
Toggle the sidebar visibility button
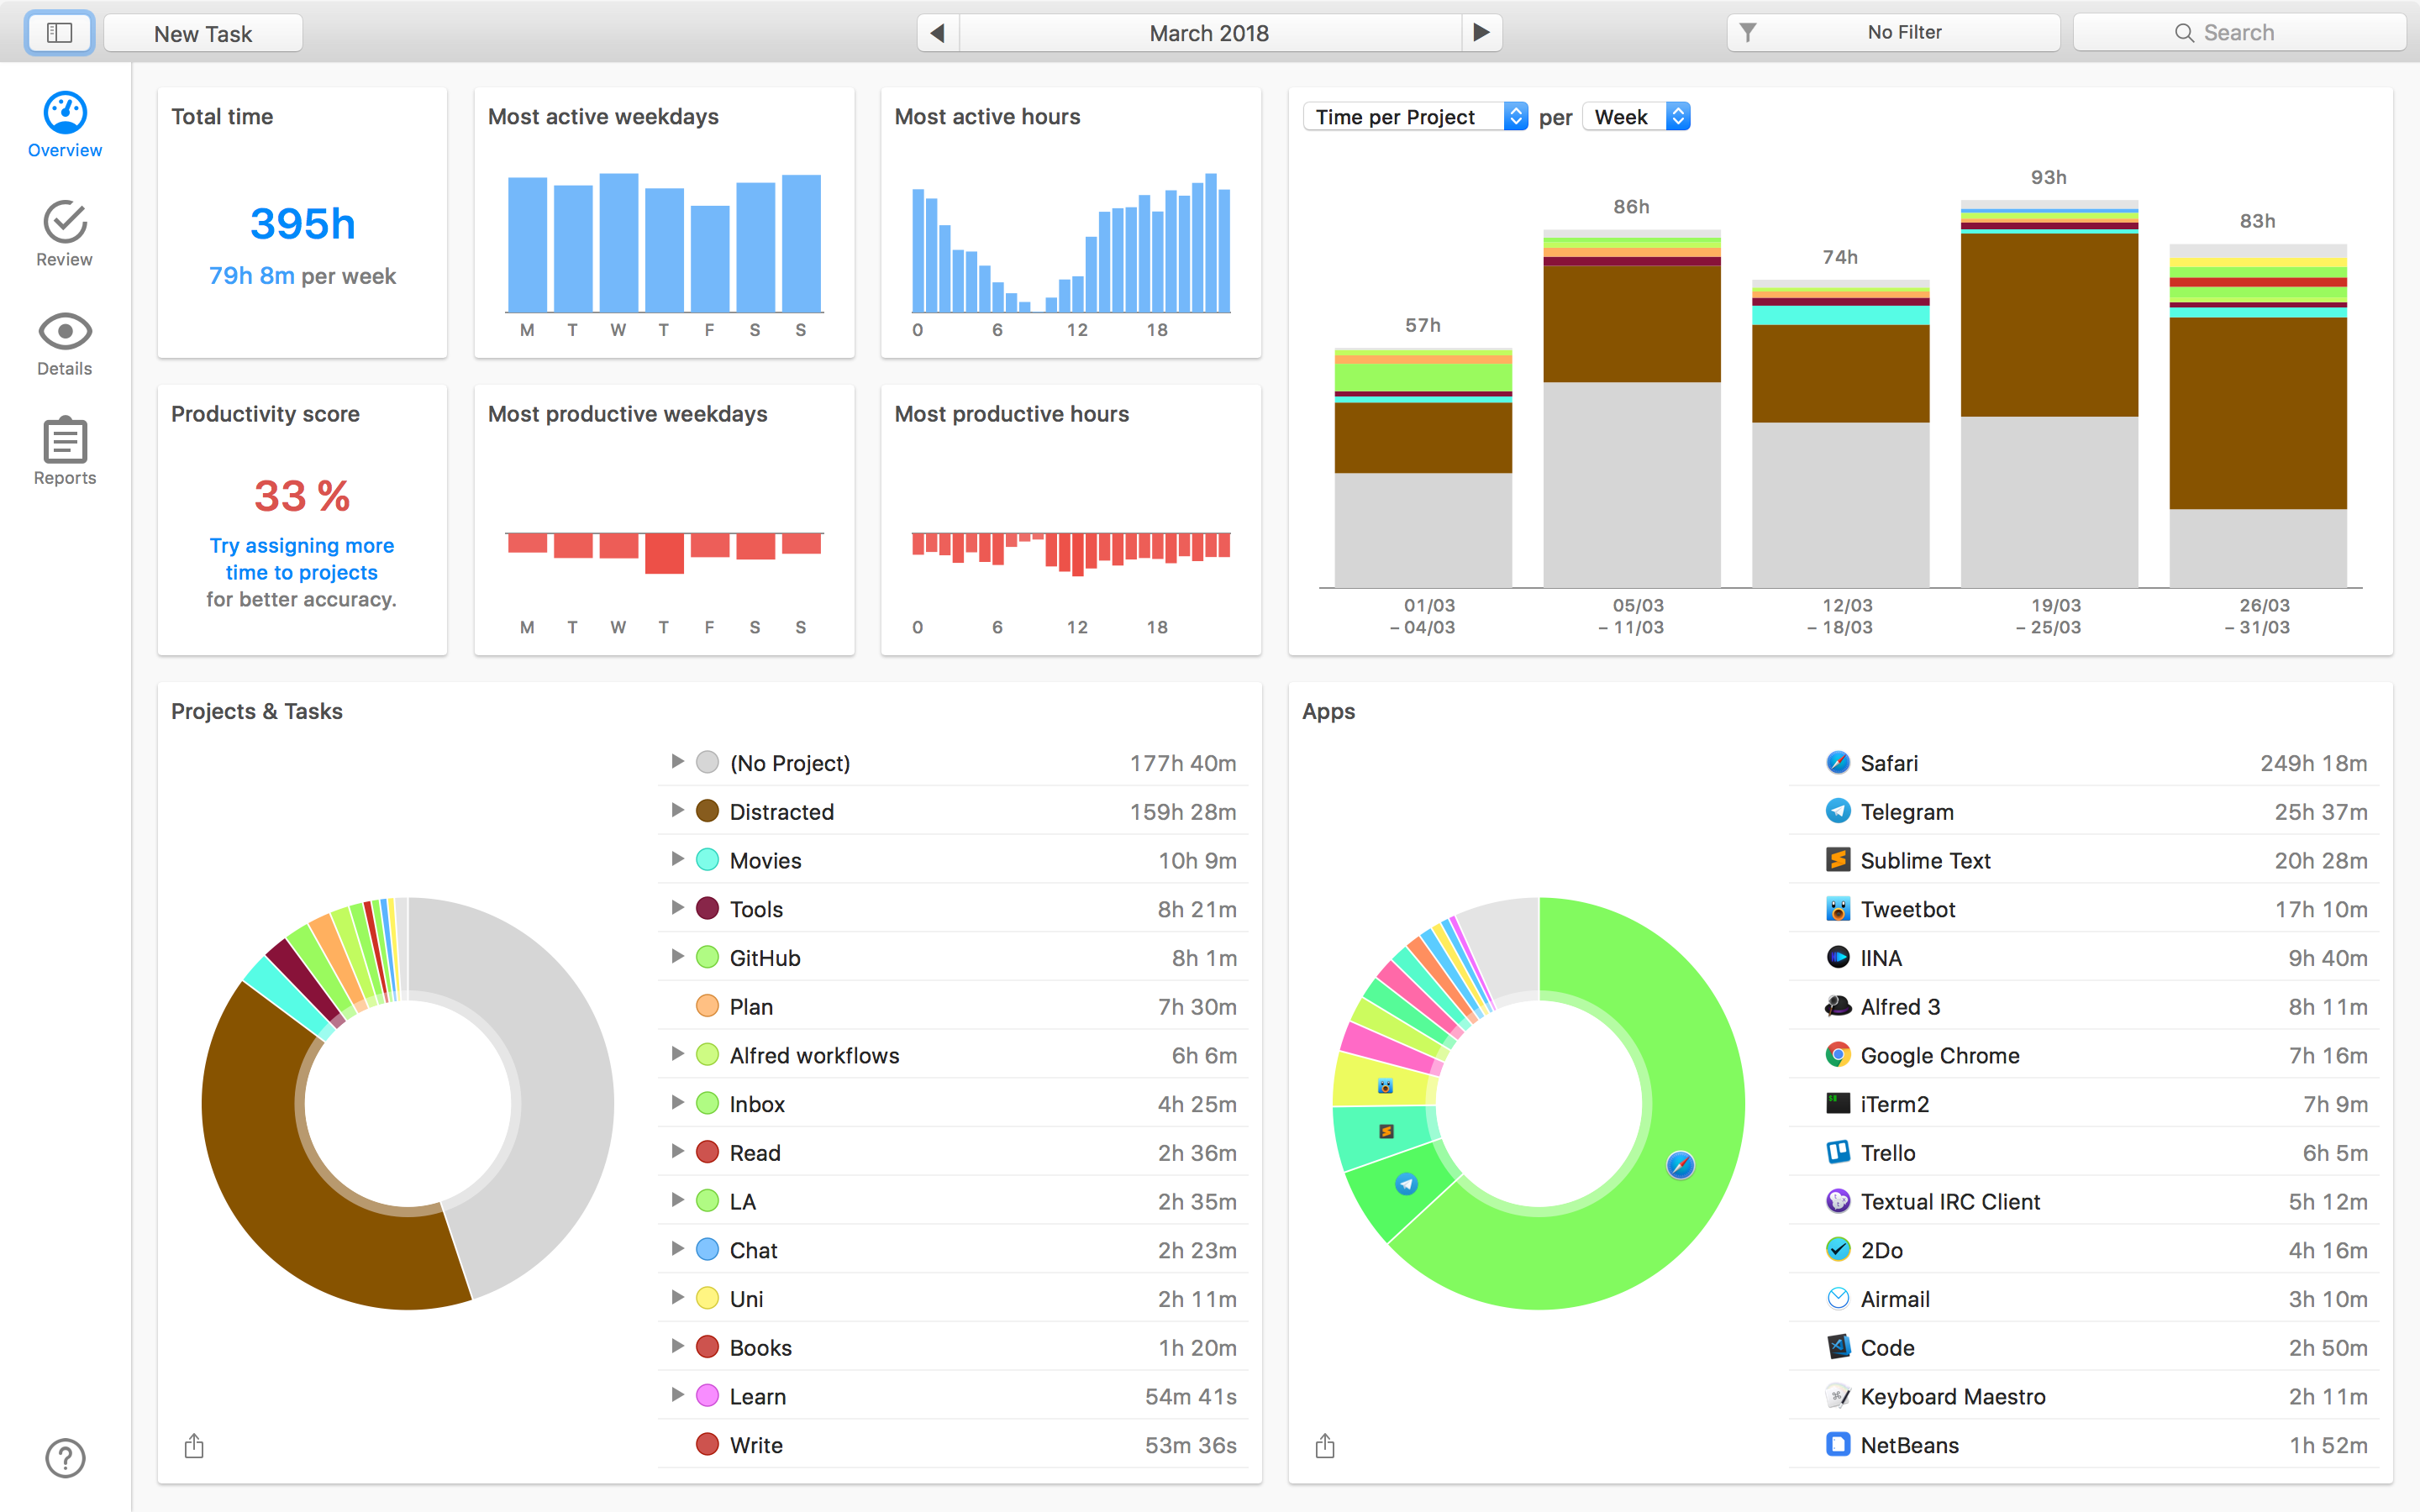point(60,33)
